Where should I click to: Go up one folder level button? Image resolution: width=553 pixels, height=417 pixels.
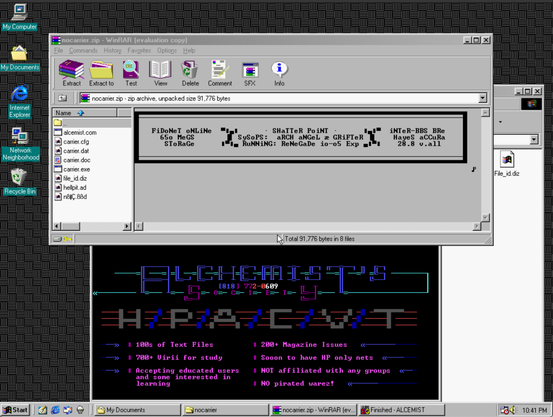pyautogui.click(x=62, y=98)
